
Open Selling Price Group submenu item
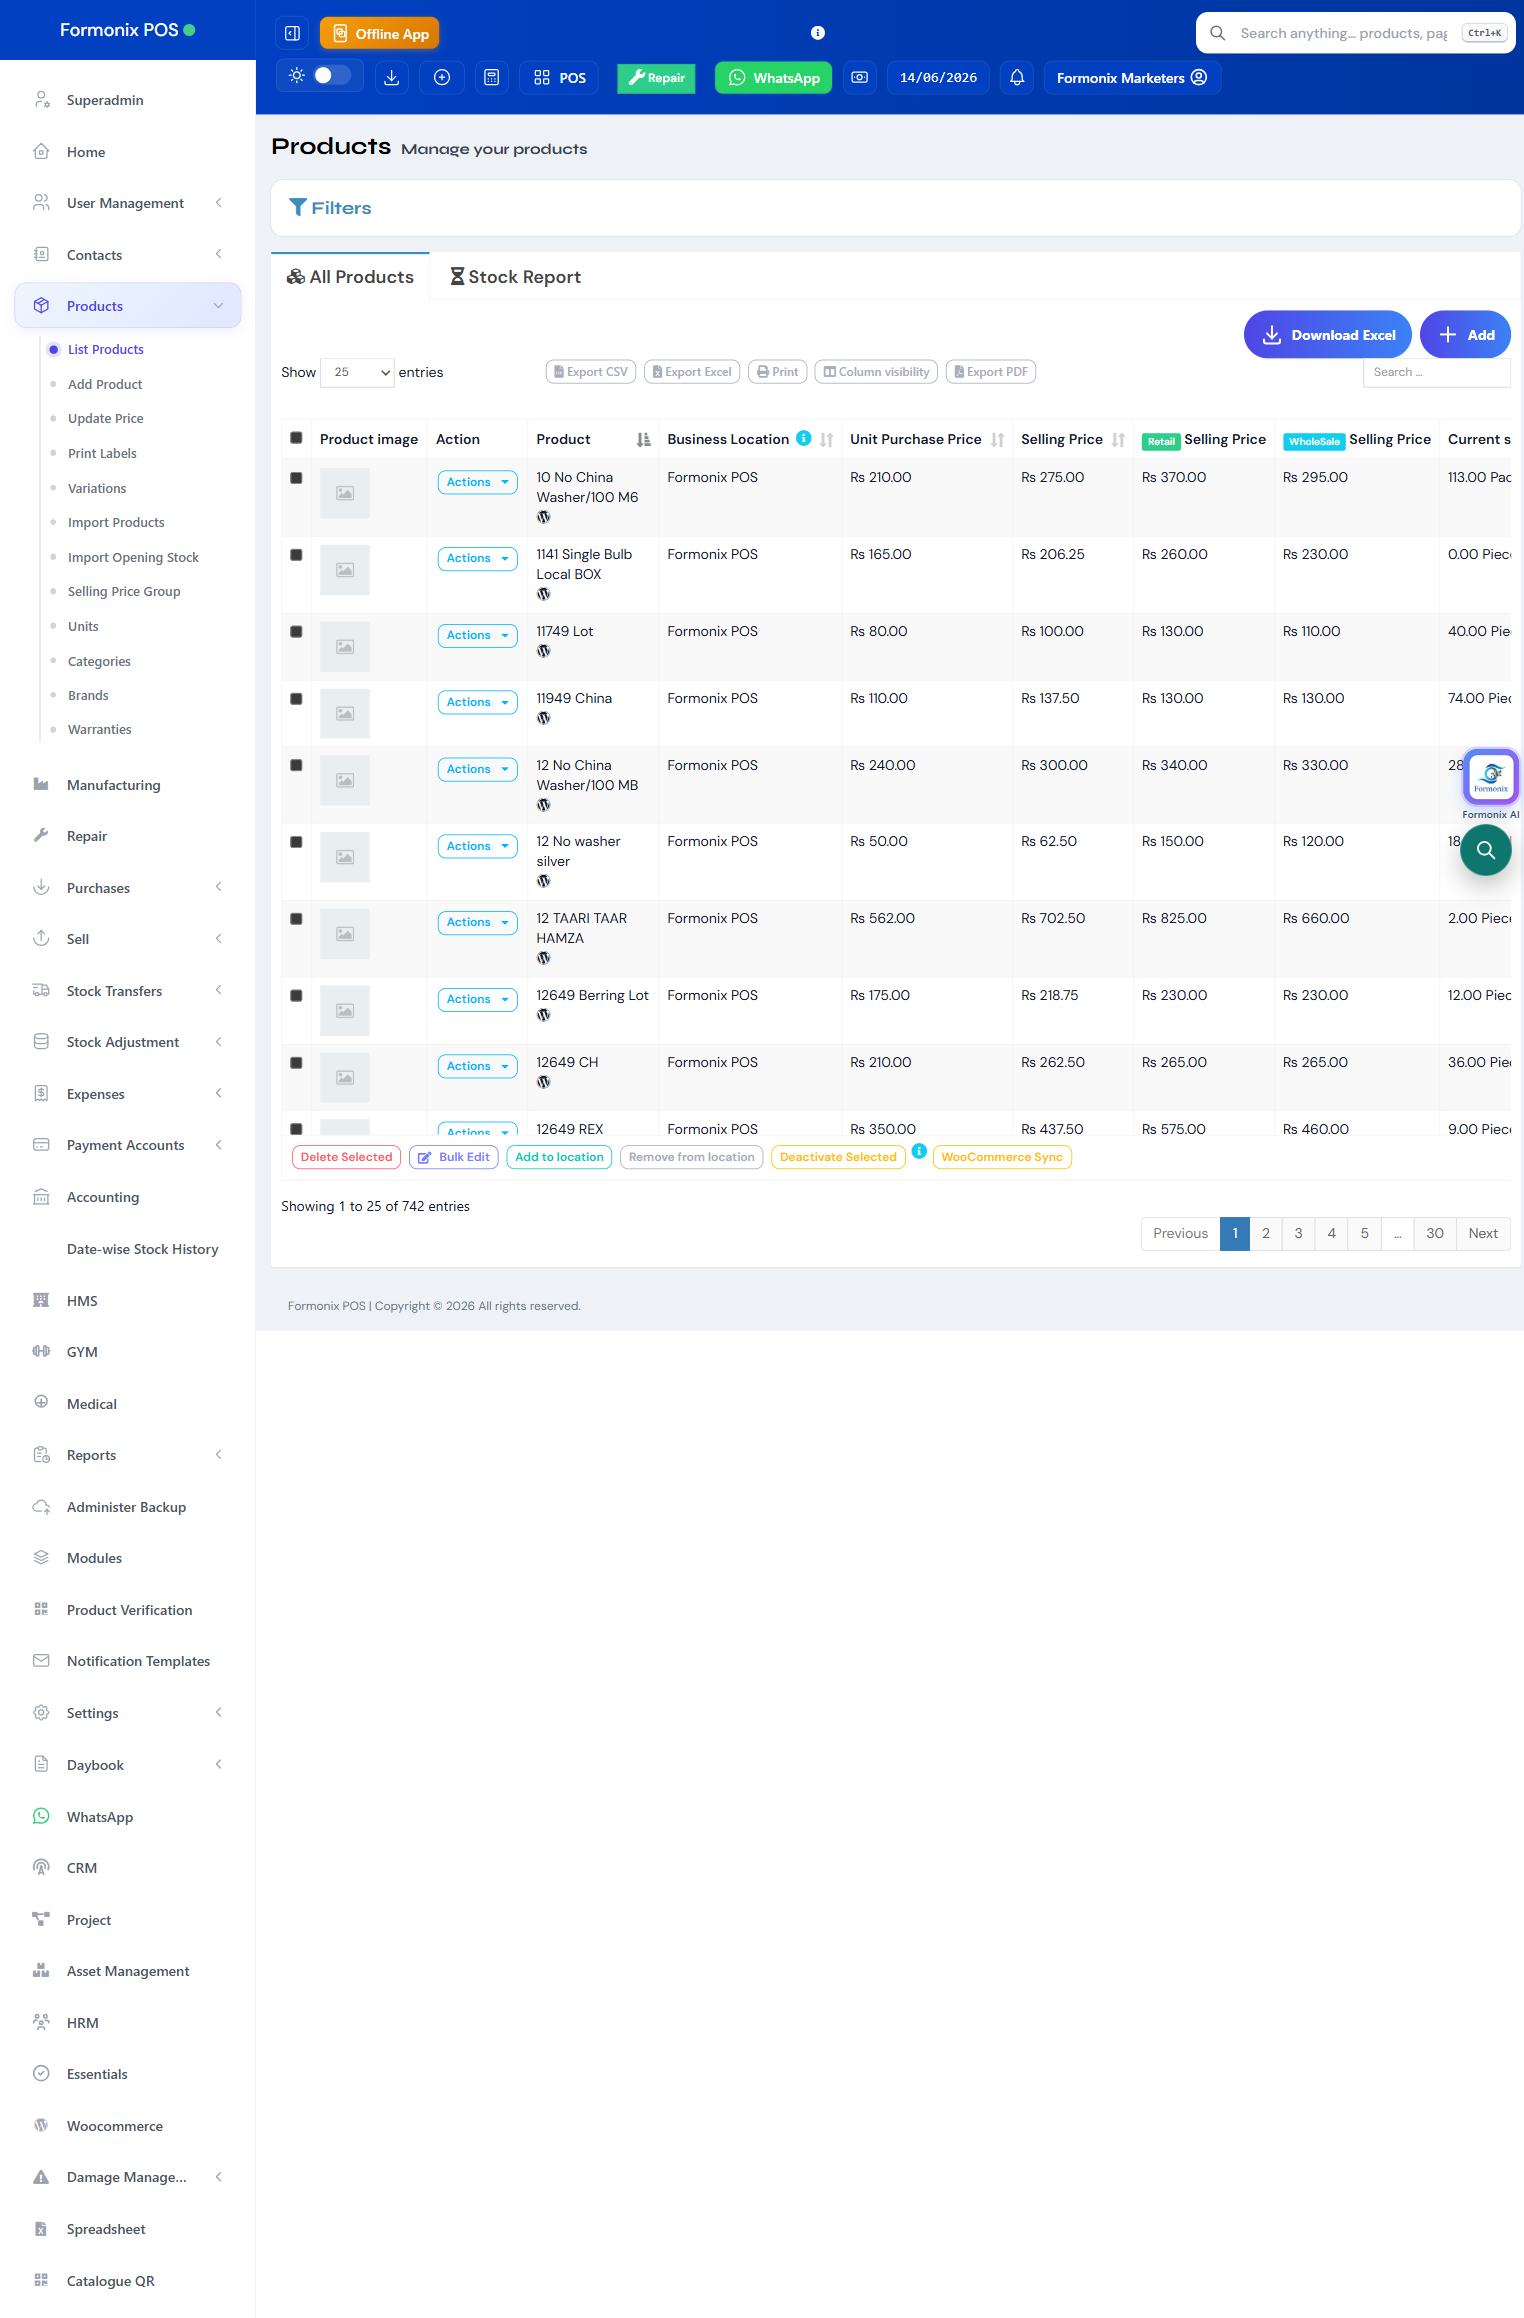pos(124,591)
